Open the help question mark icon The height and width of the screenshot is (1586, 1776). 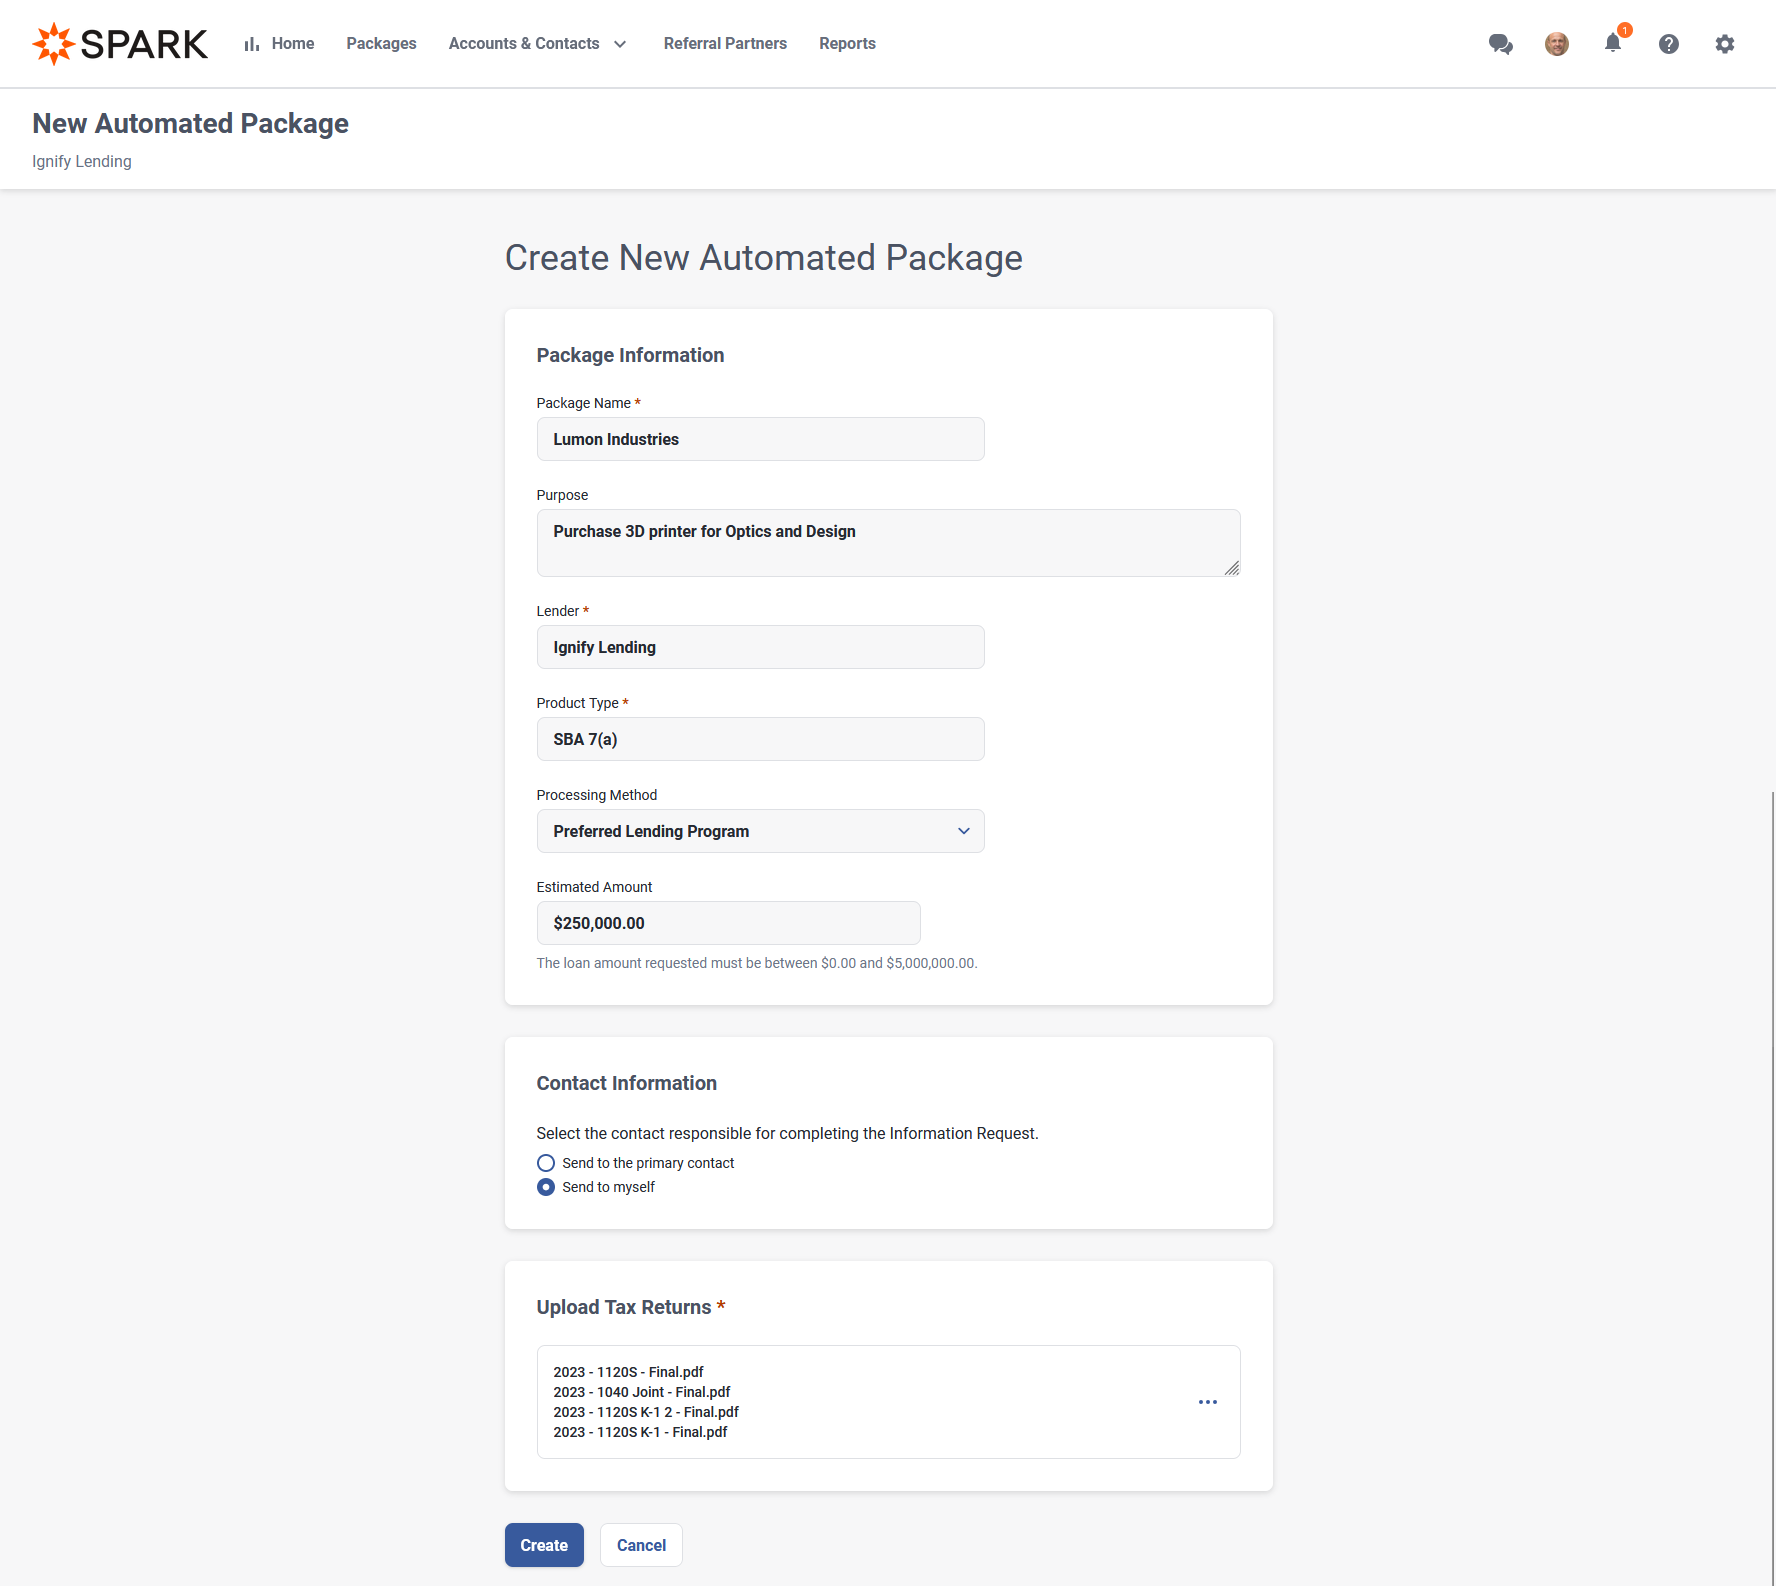1668,44
